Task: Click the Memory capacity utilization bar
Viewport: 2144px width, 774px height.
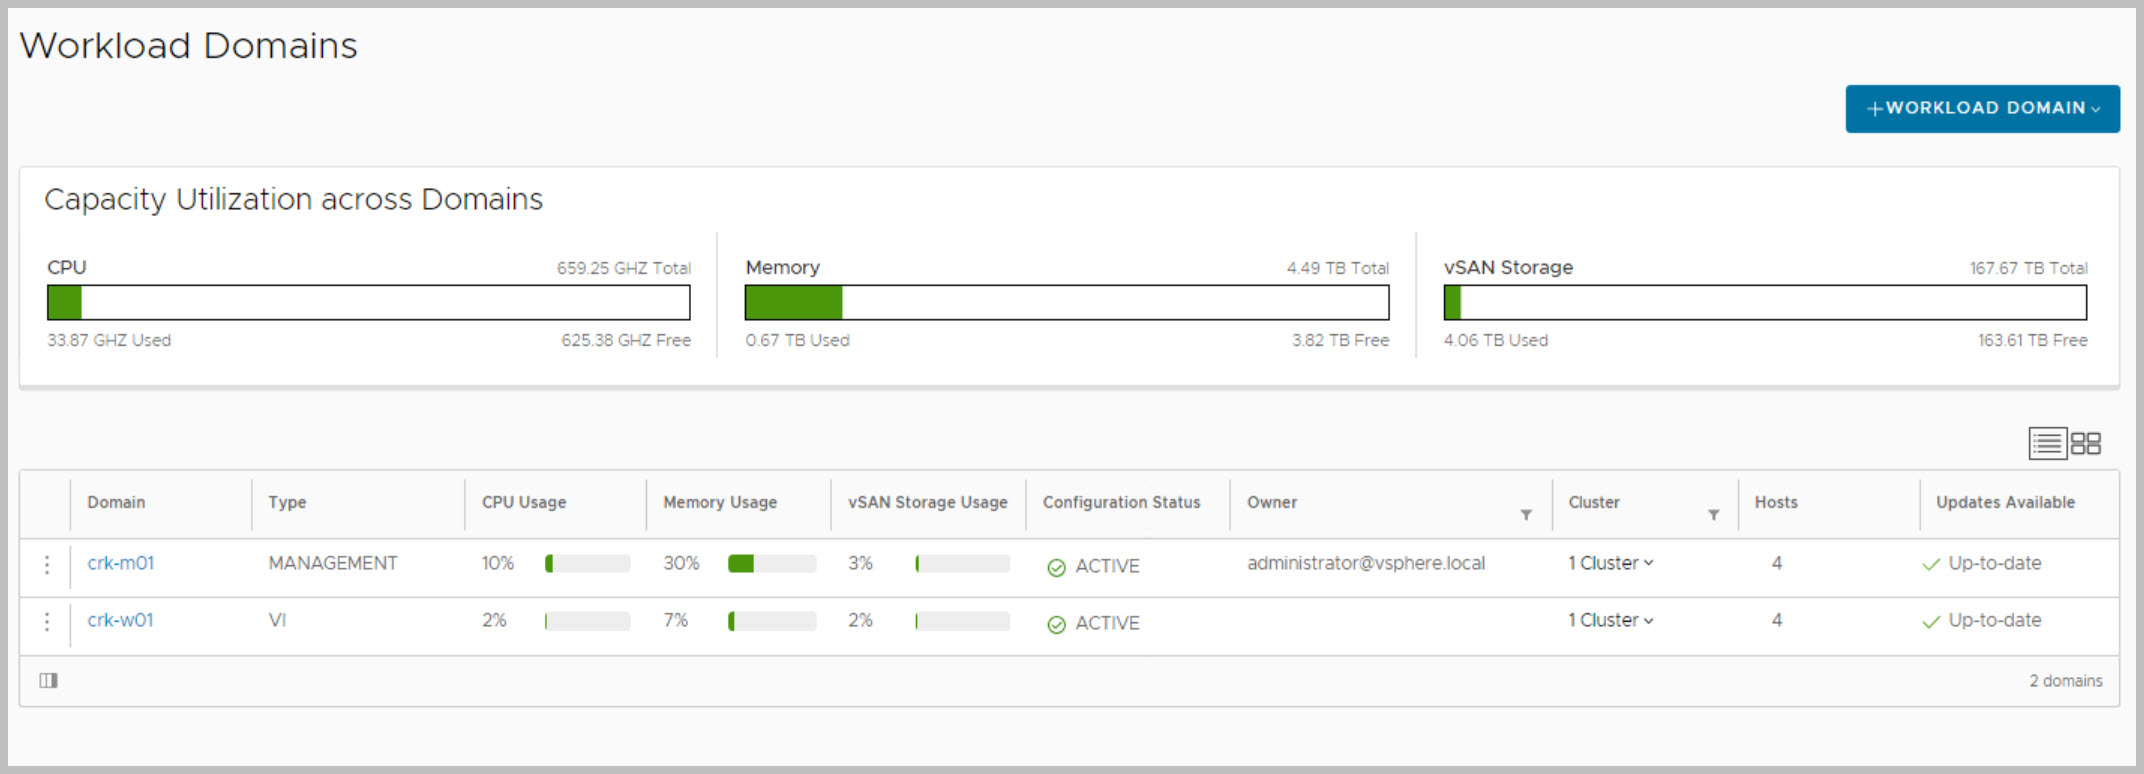Action: point(1066,302)
